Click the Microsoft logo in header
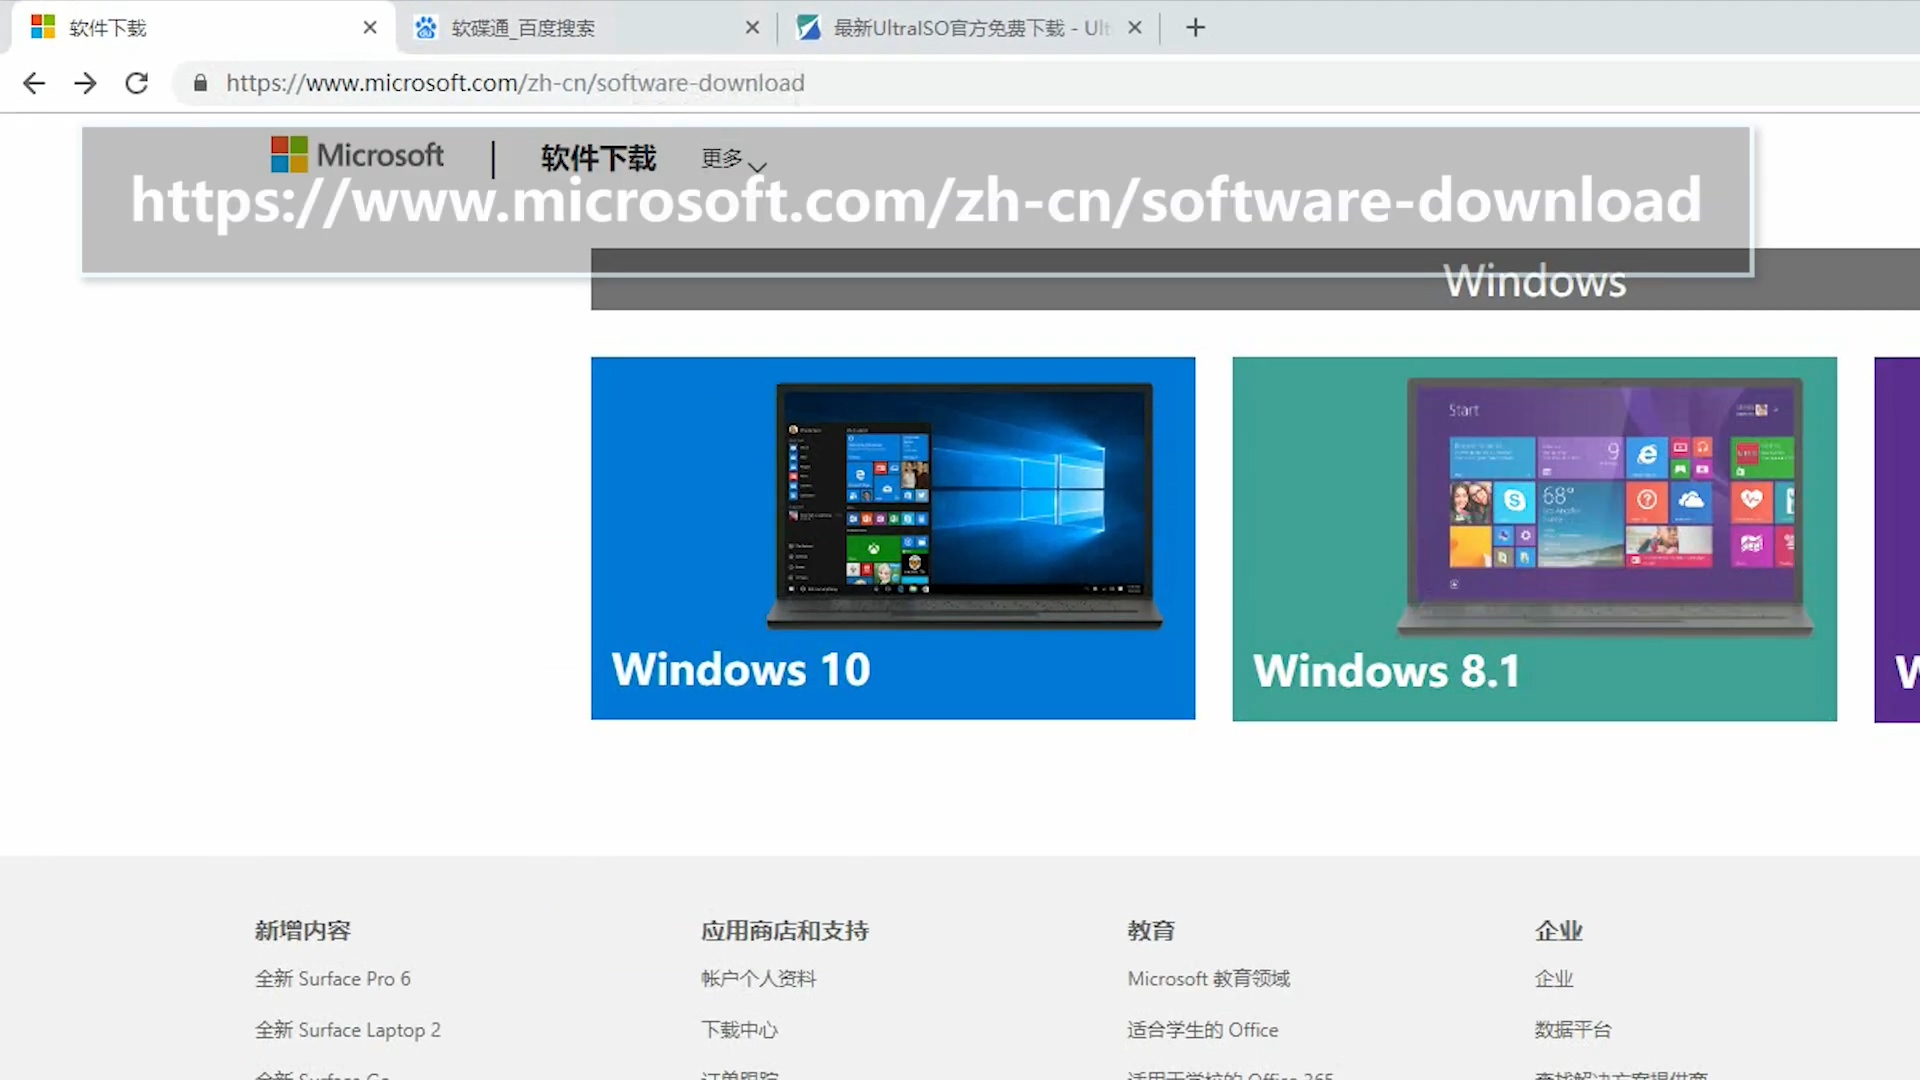This screenshot has width=1920, height=1080. (357, 155)
